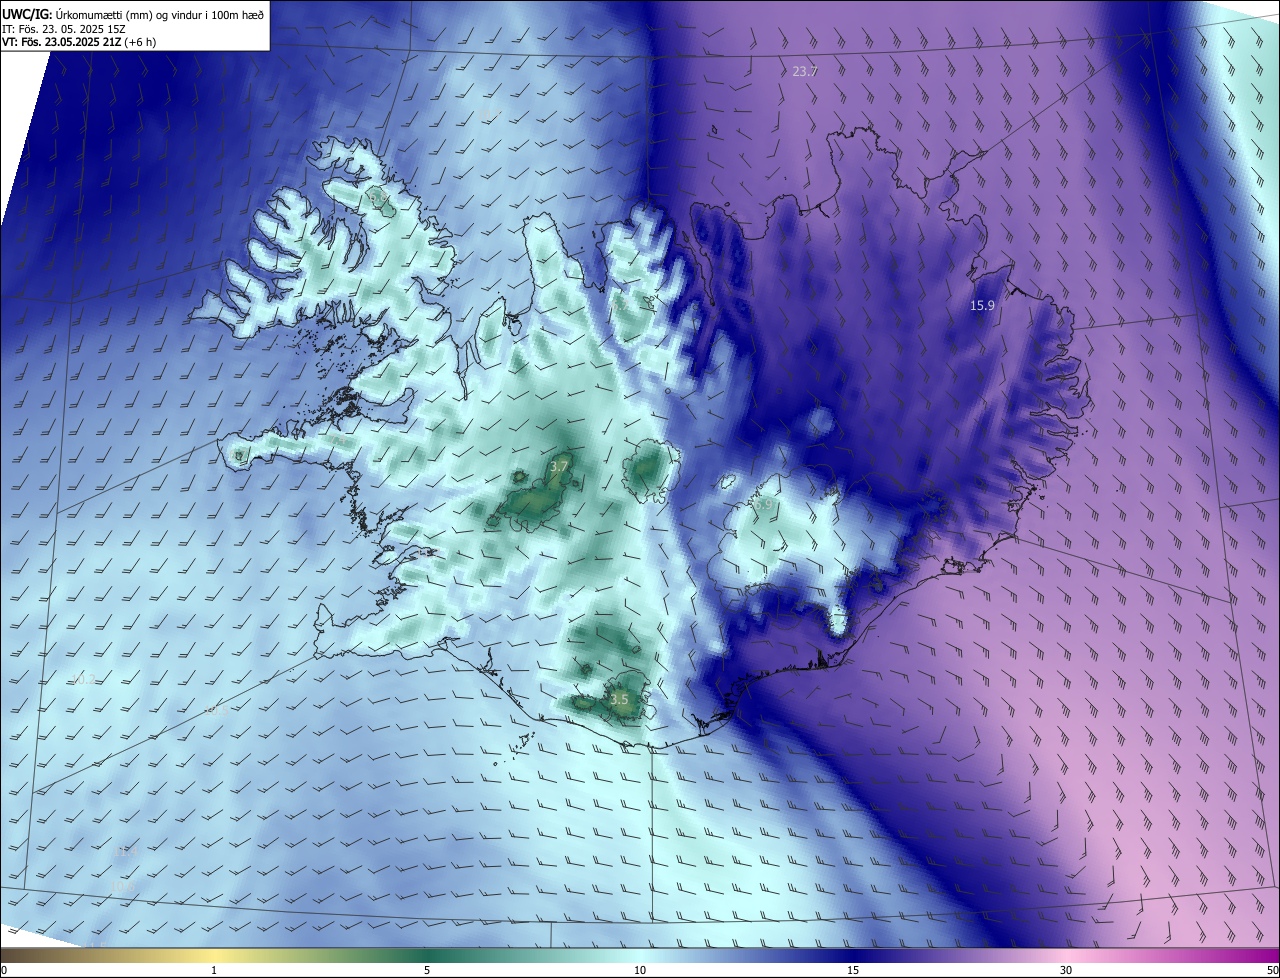
Task: Click the color bar label '1'
Action: [214, 970]
